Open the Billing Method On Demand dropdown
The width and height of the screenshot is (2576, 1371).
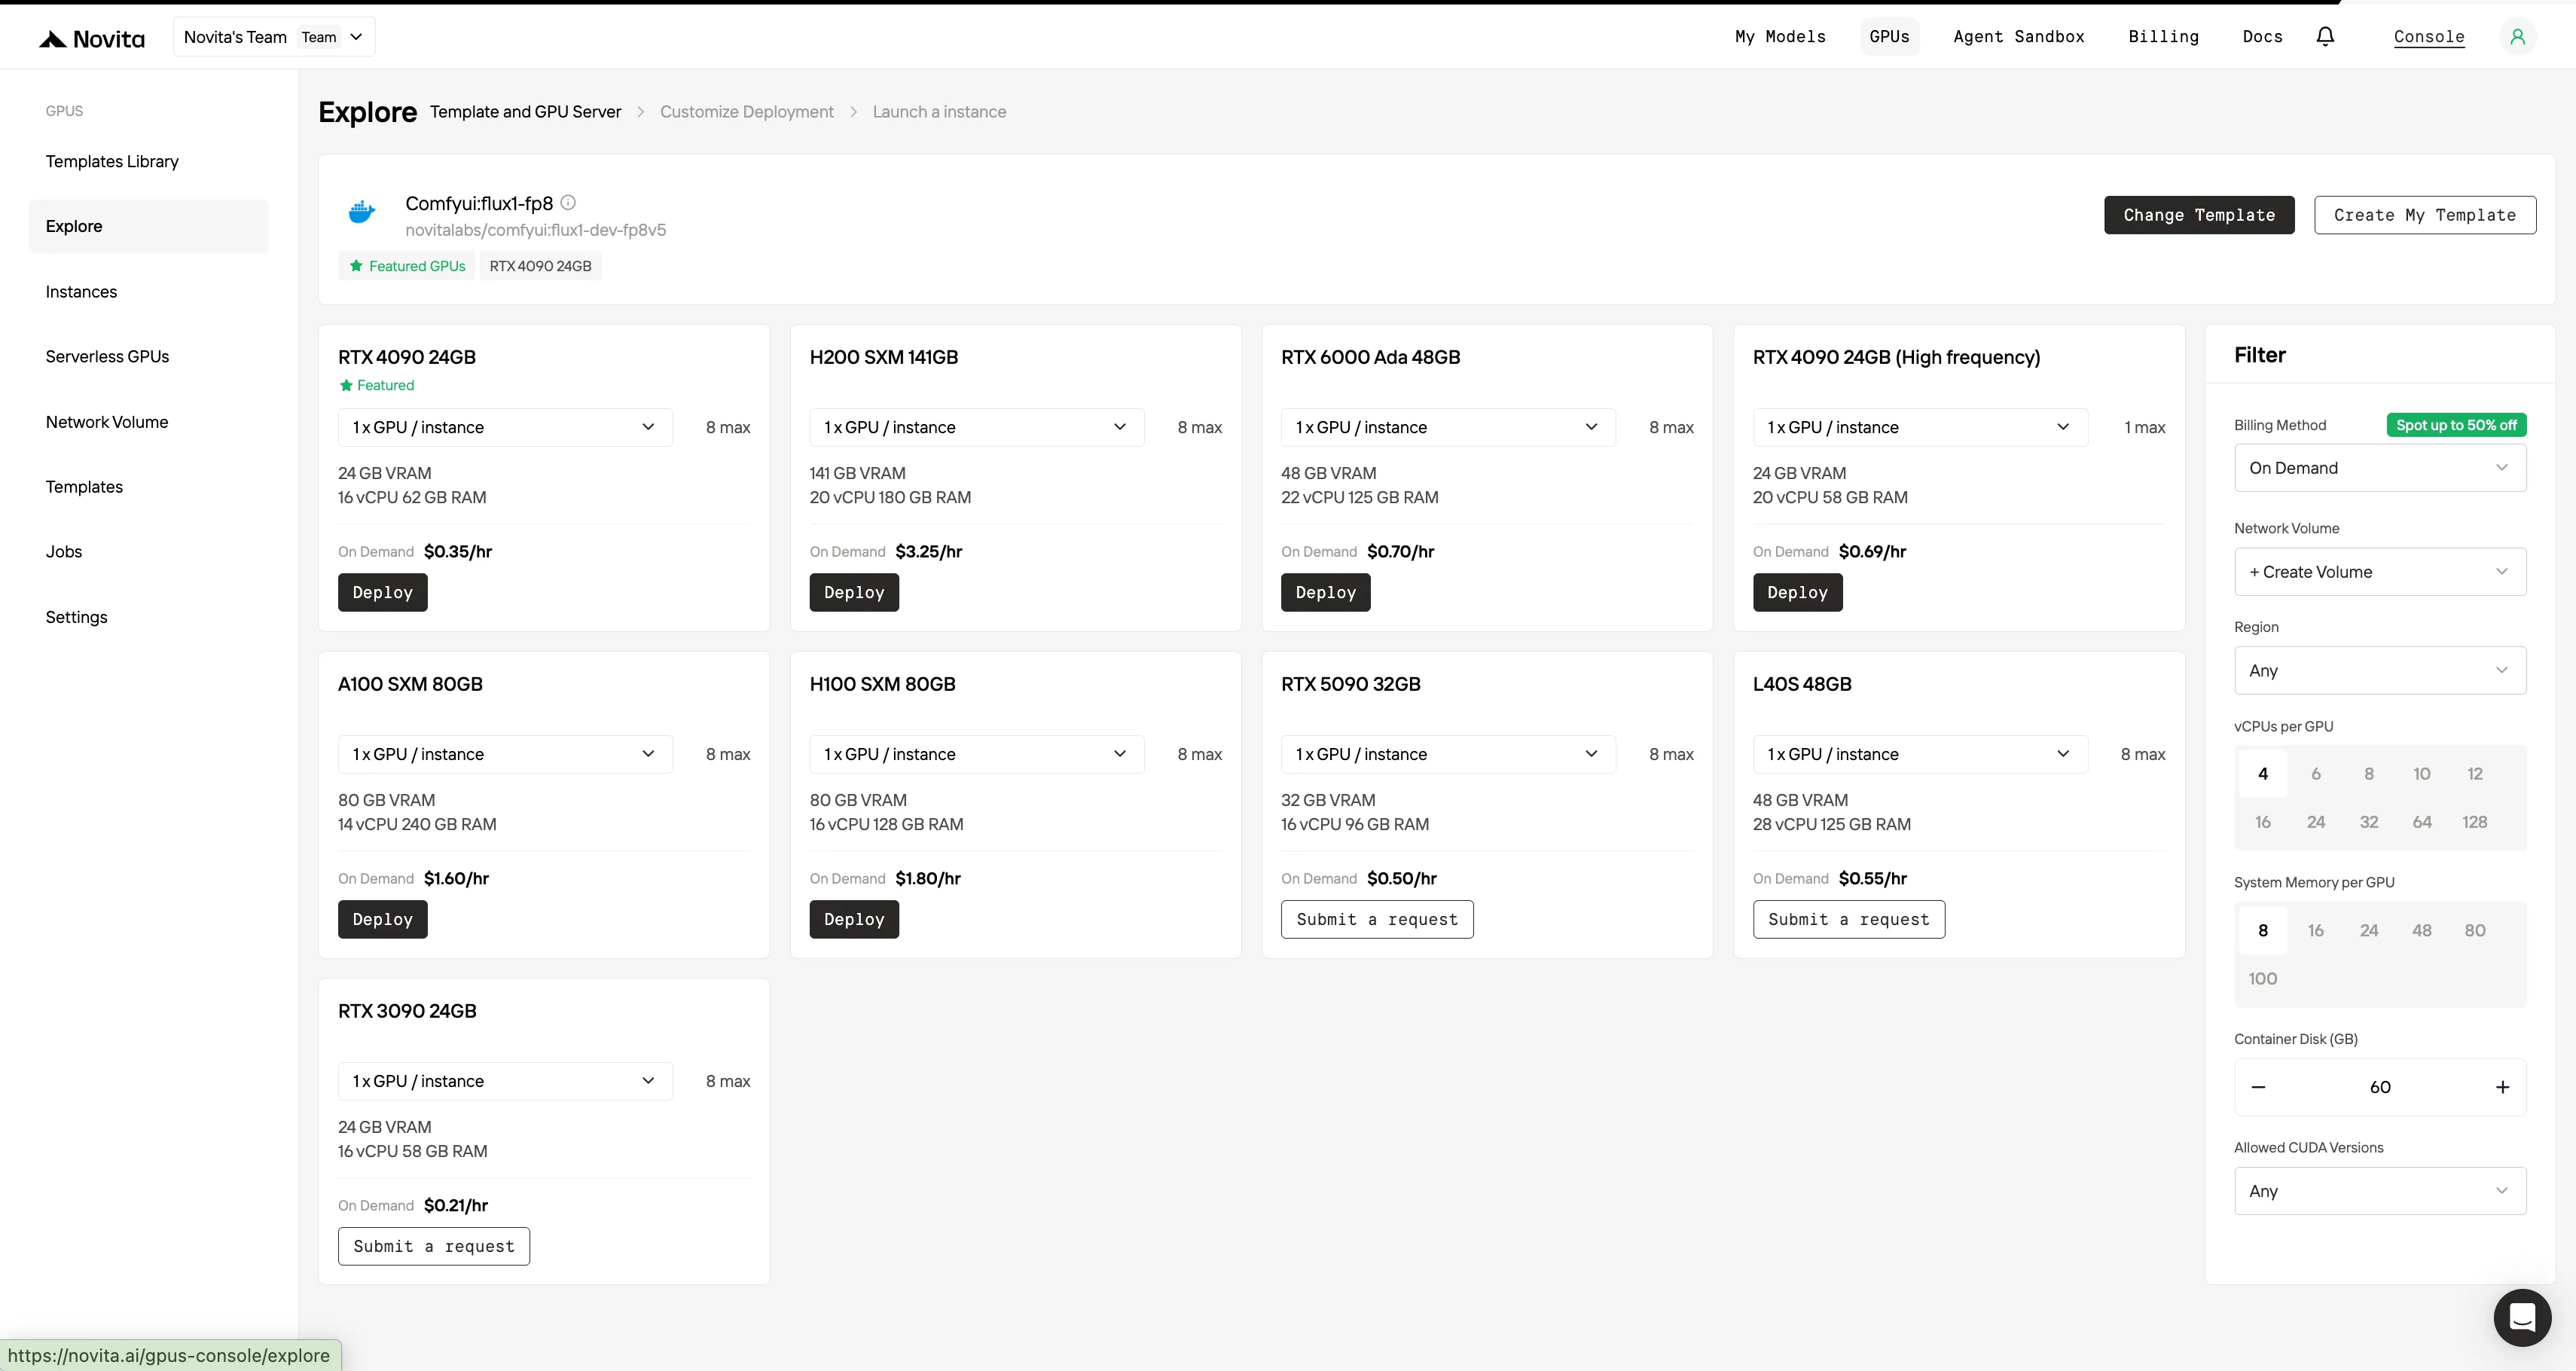(x=2380, y=468)
